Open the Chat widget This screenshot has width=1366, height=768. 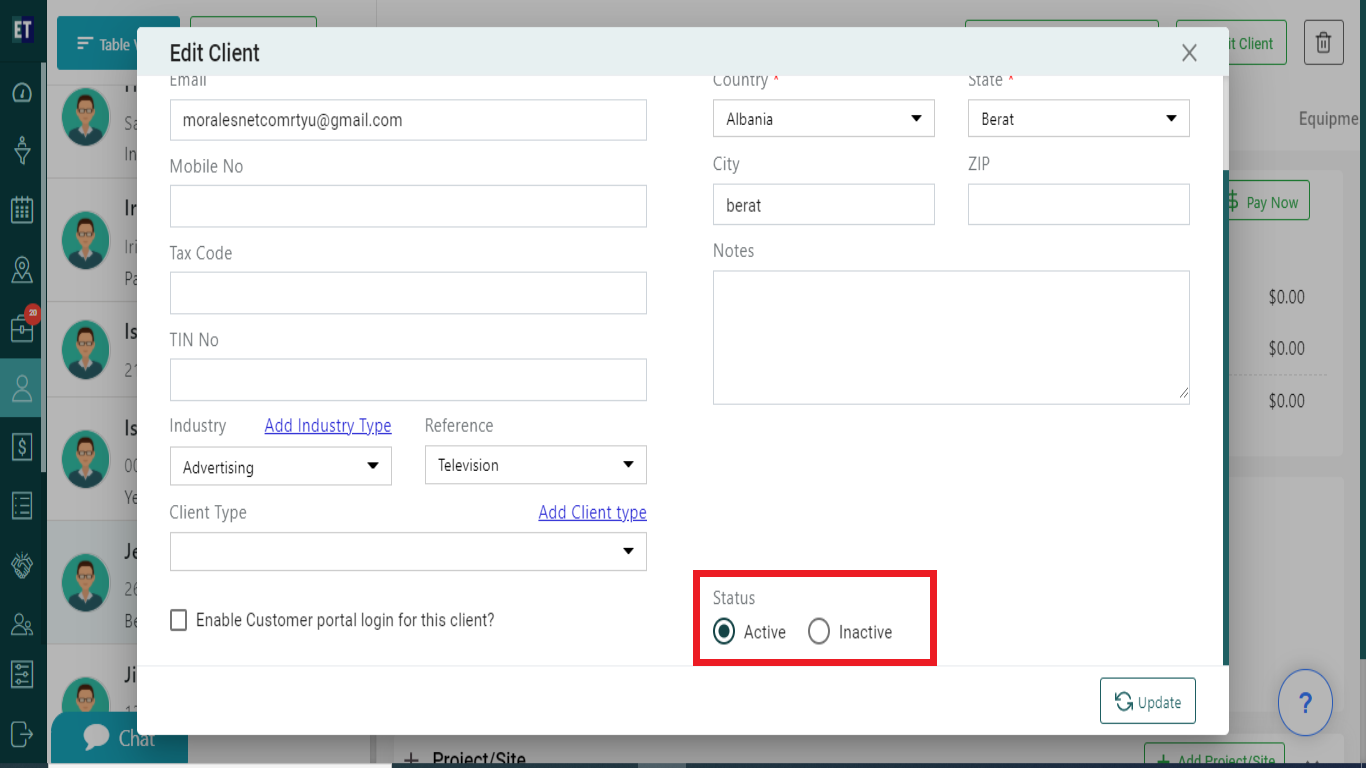click(x=119, y=739)
